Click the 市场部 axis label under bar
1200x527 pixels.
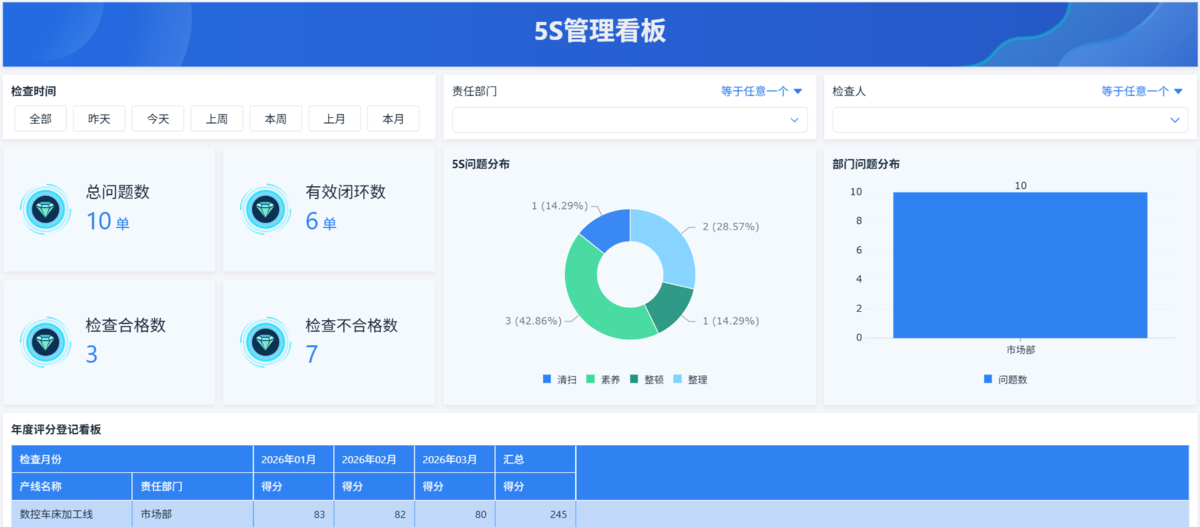coord(1020,350)
